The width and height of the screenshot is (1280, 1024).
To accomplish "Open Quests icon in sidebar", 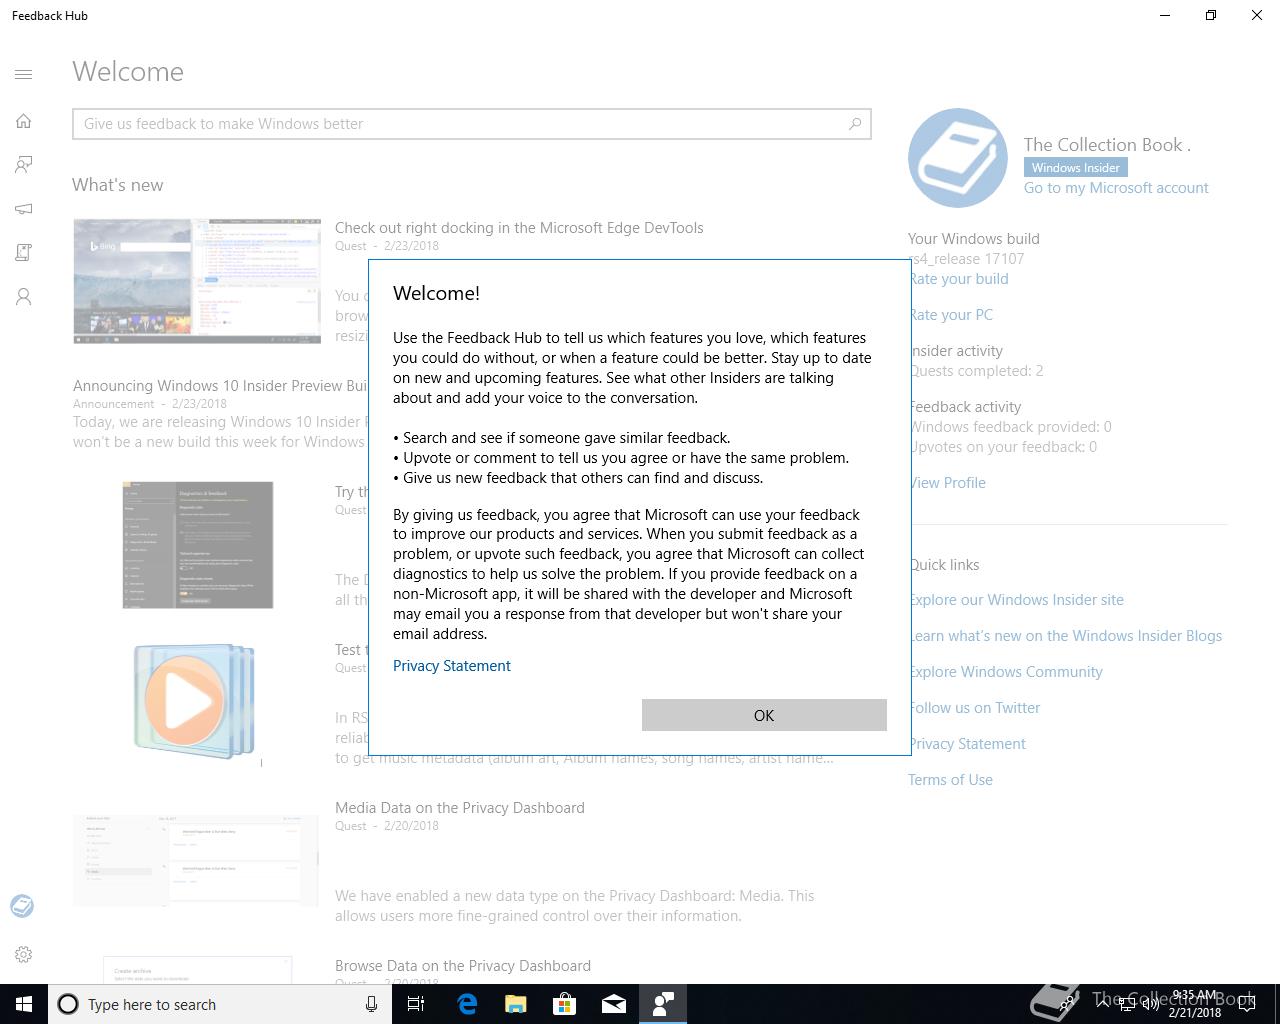I will click(x=24, y=253).
